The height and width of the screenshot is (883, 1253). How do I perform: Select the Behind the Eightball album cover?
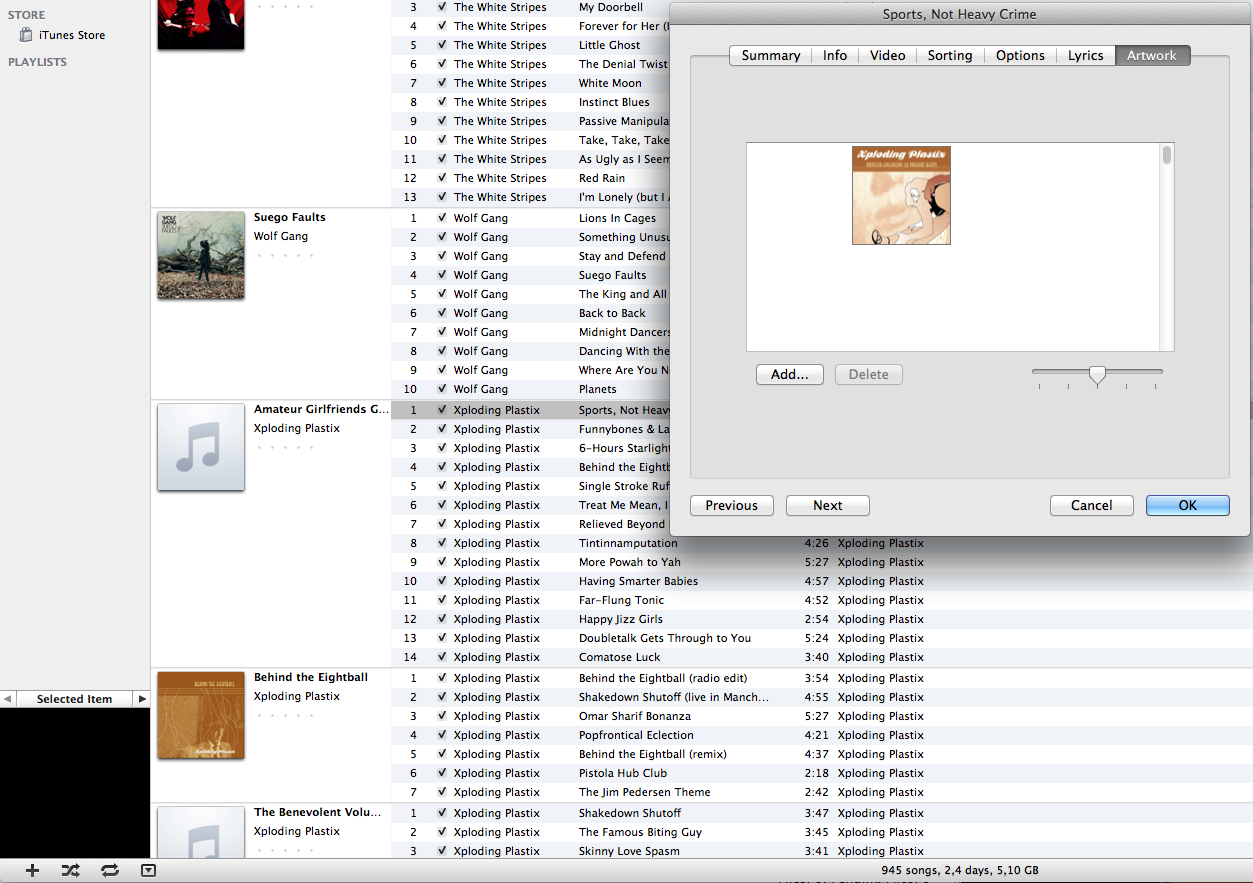pos(201,715)
